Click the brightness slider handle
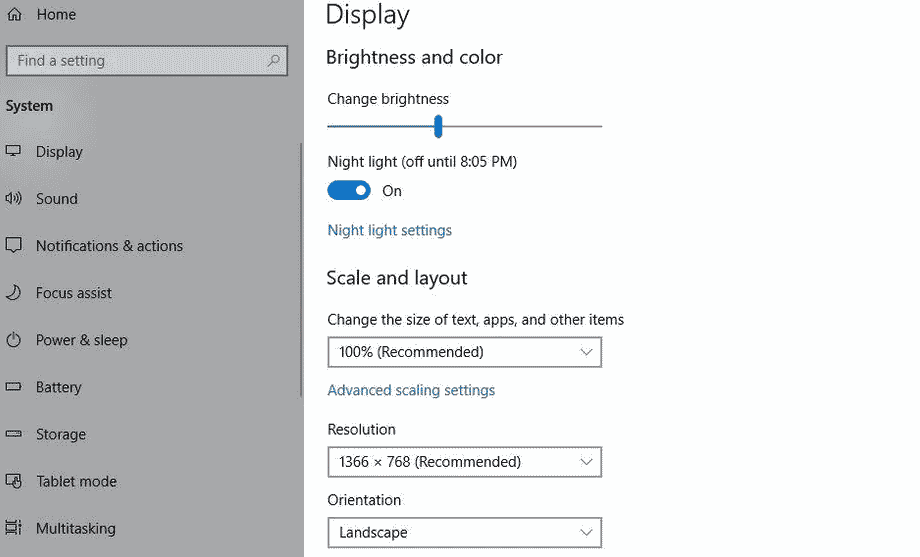Screen dimensions: 920x557 [x=438, y=126]
